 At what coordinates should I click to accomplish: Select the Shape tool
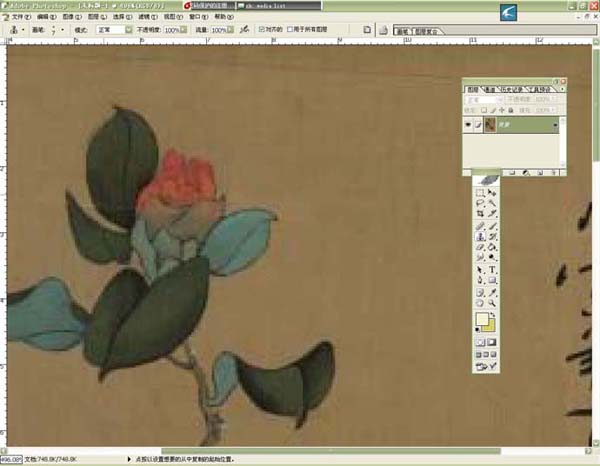[492, 280]
